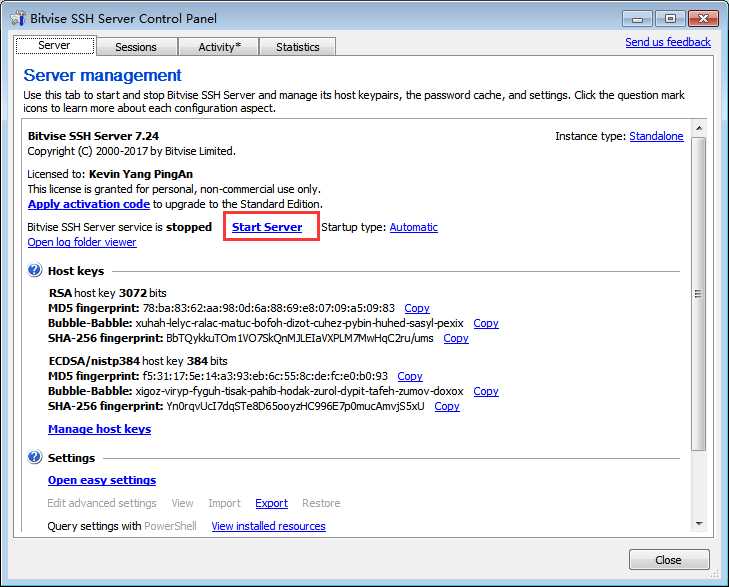Copy the RSA MD5 fingerprint
The image size is (729, 587).
click(417, 308)
